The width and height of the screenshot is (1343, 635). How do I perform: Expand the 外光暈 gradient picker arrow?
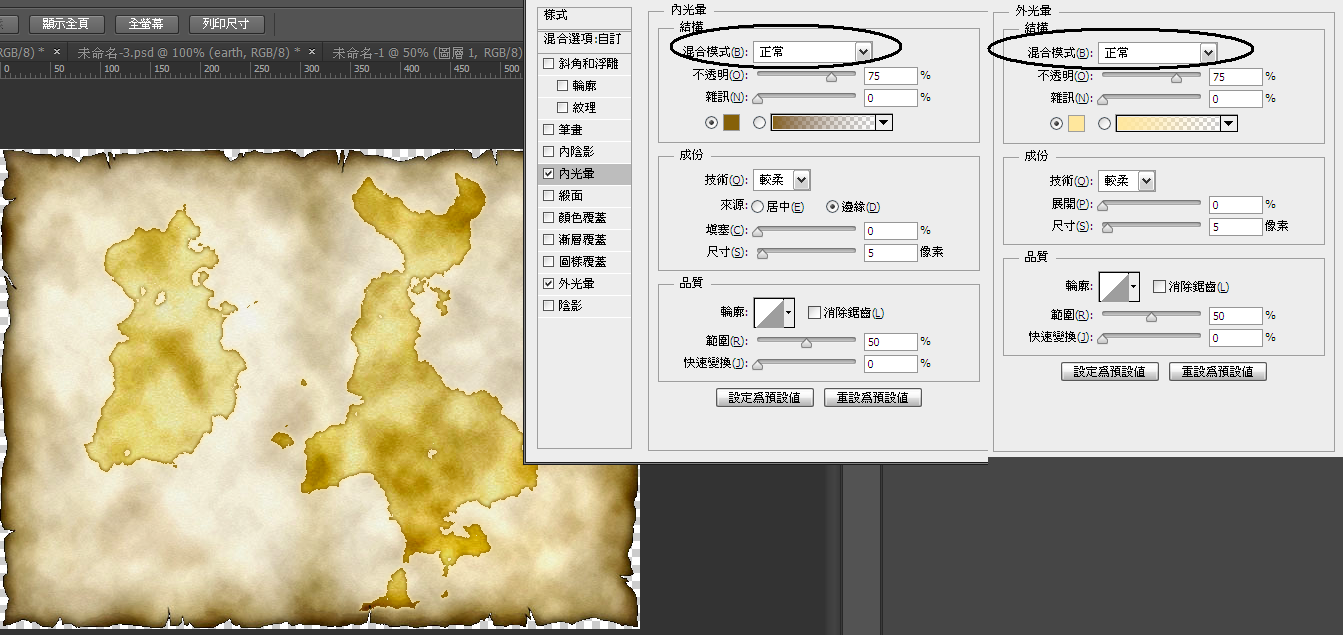pos(1229,123)
